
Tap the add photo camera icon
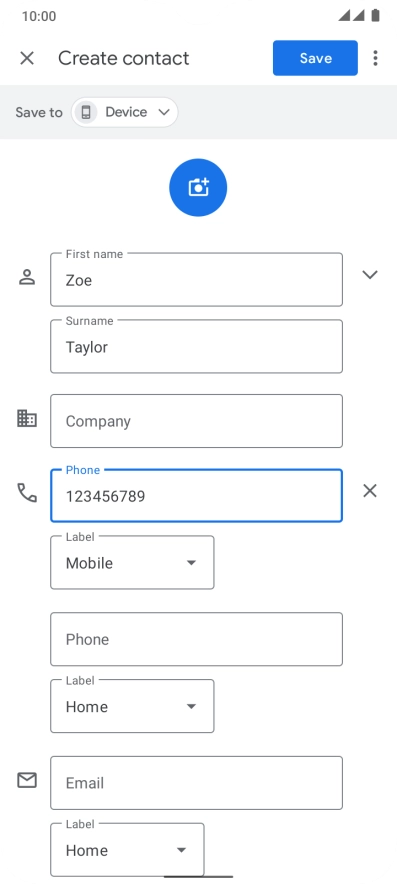click(x=198, y=187)
